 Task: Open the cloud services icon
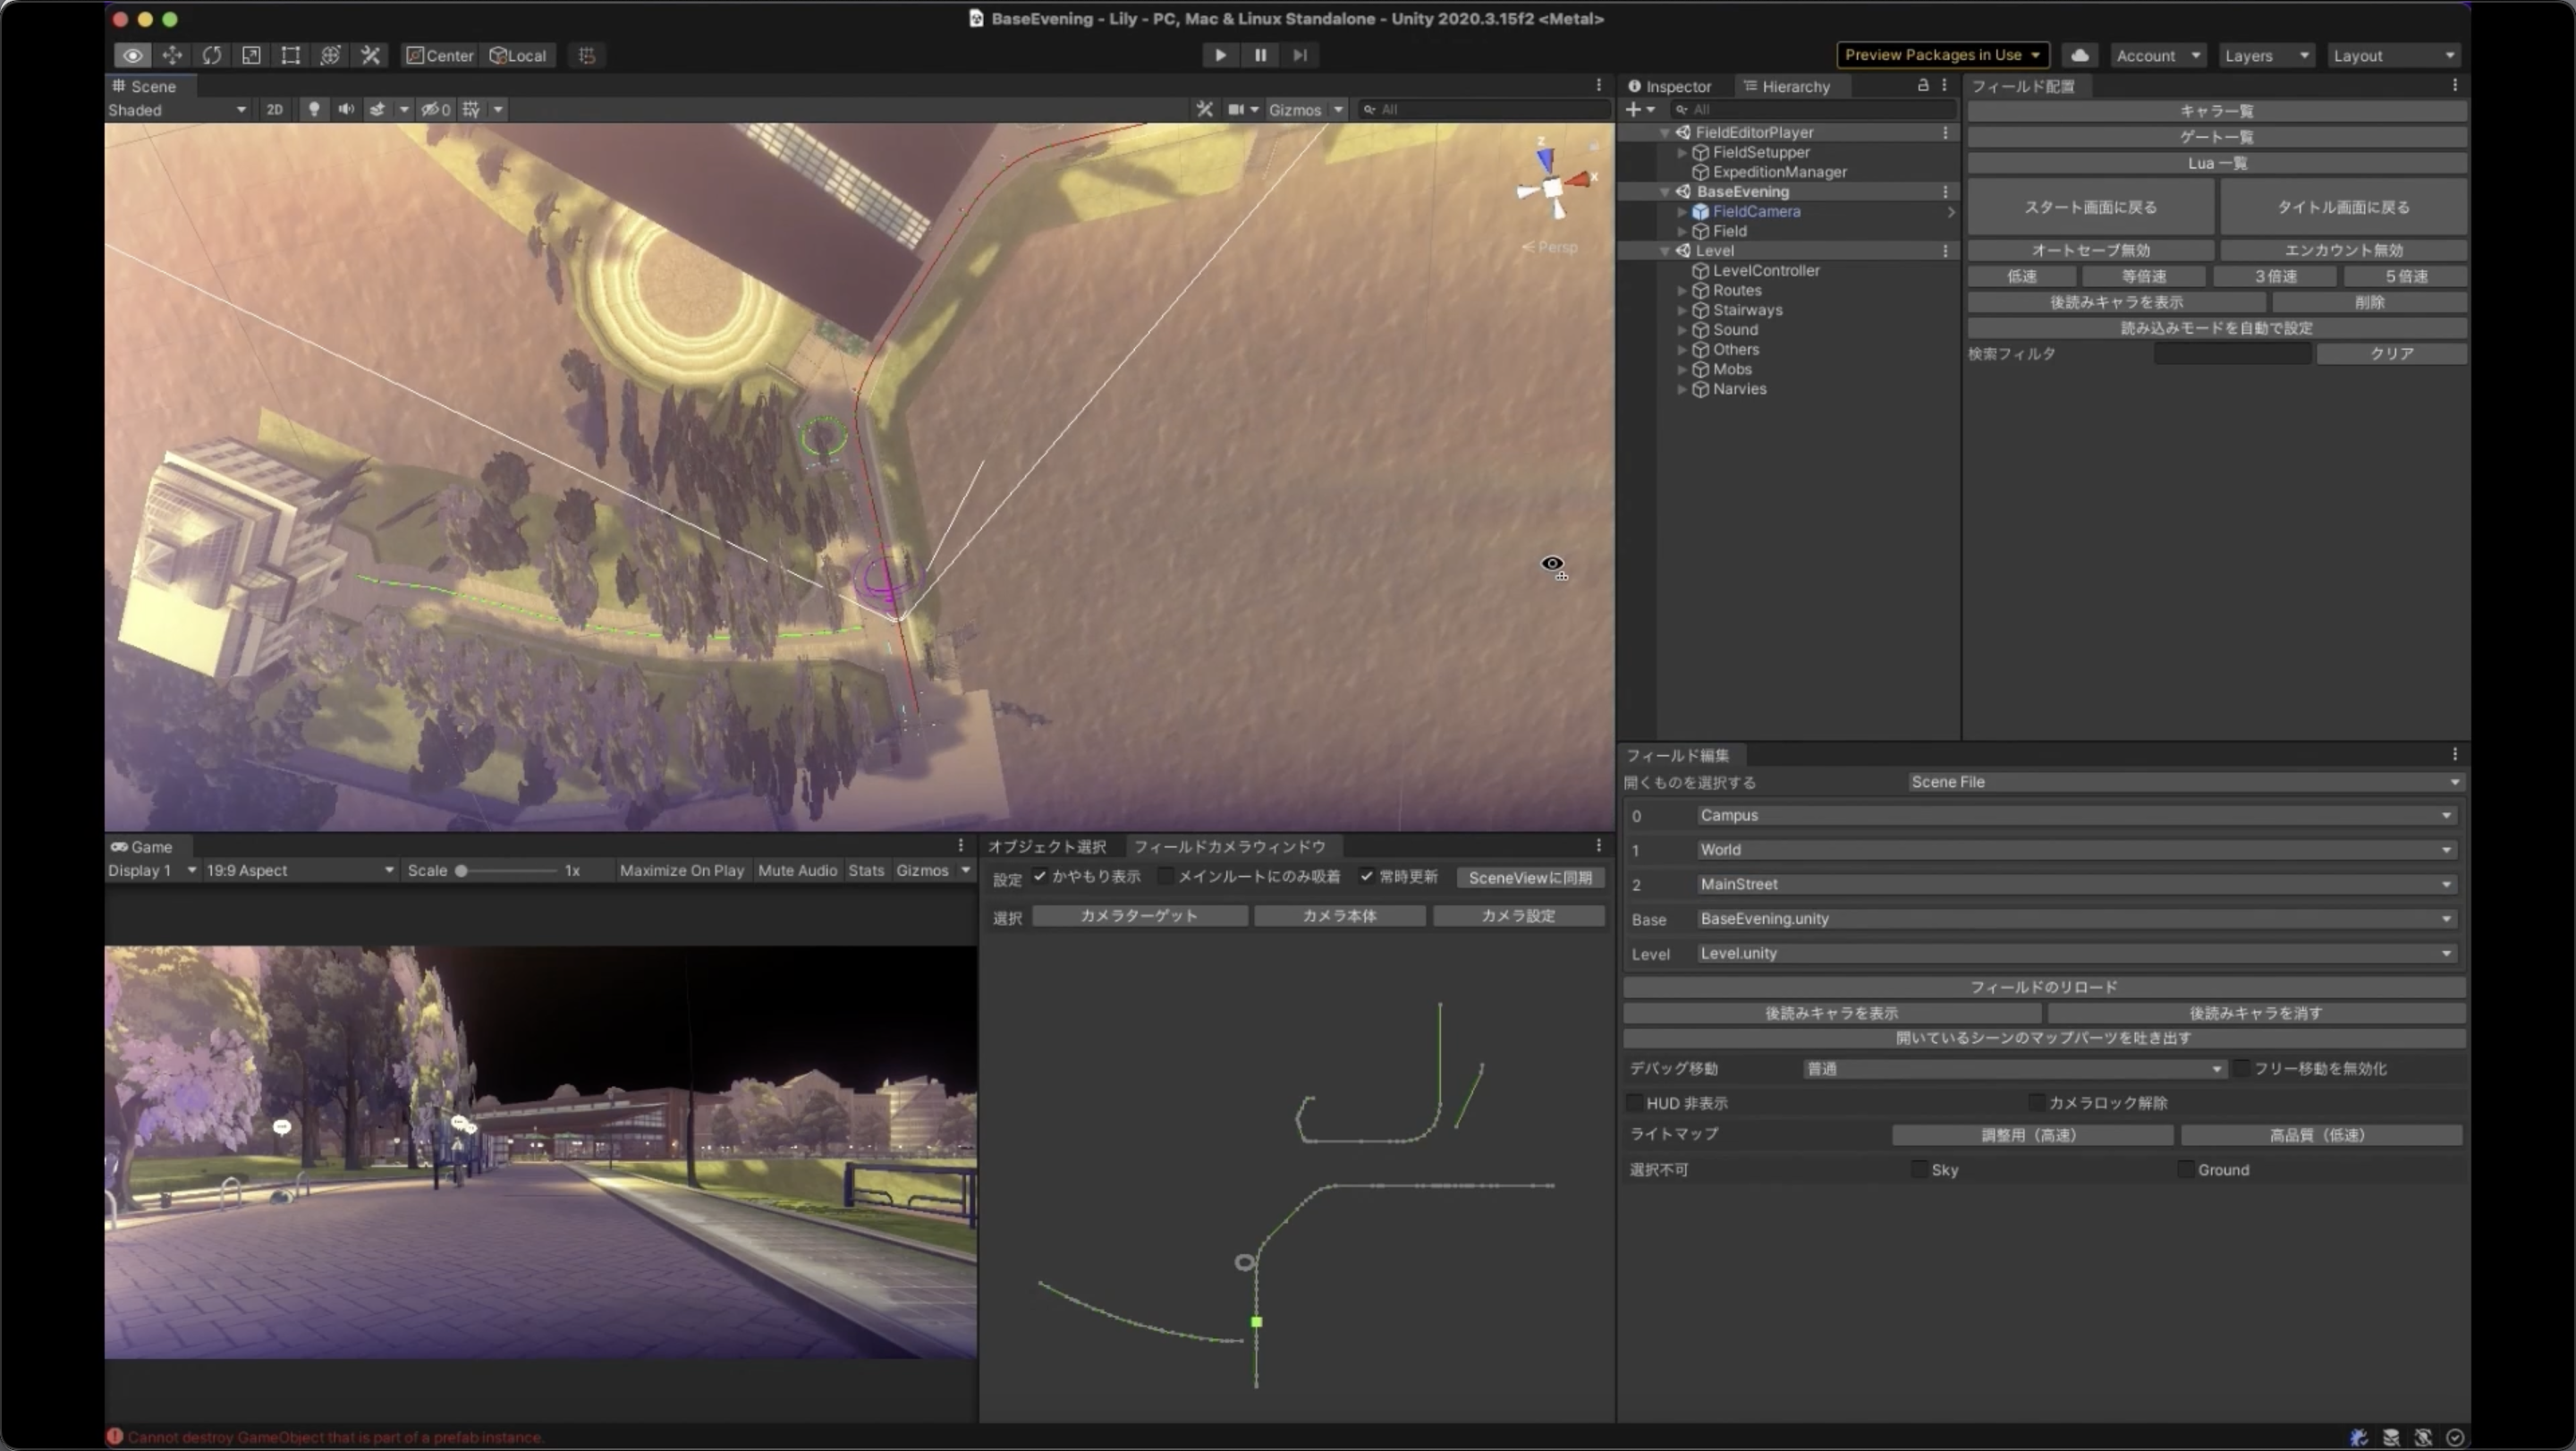2079,55
